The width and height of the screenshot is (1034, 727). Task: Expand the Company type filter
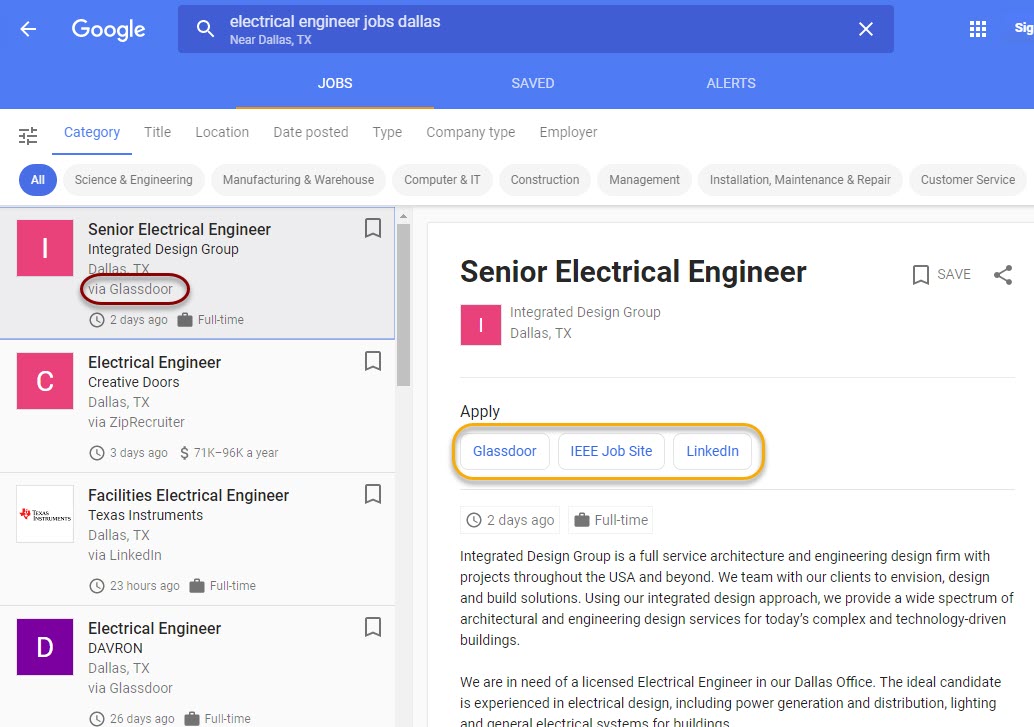coord(470,132)
